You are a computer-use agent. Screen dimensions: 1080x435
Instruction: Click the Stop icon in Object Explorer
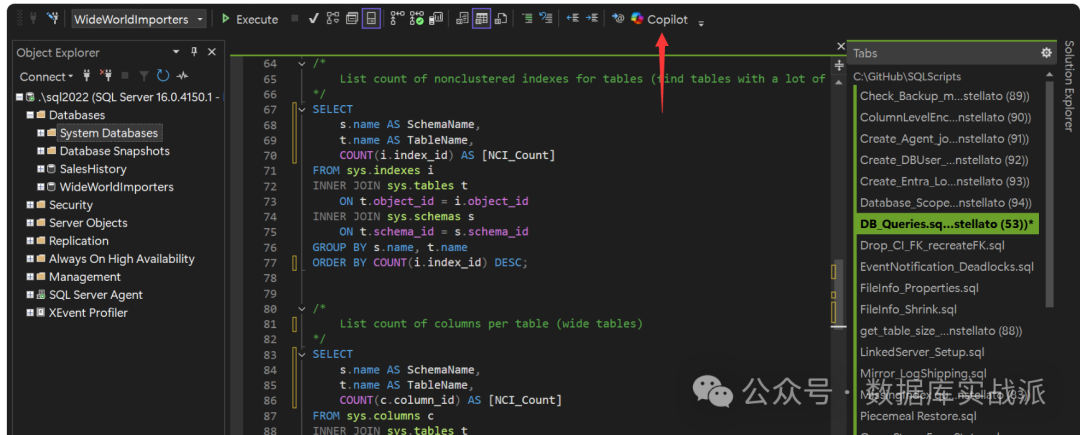point(125,76)
